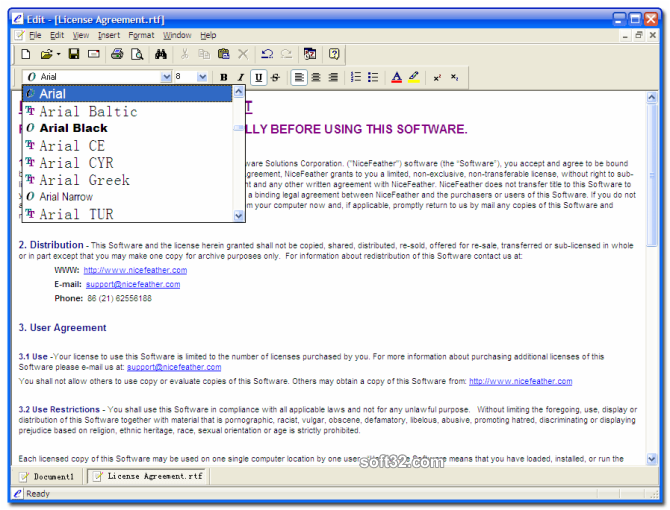
Task: Collapse the font name dropdown arrow
Action: point(166,77)
